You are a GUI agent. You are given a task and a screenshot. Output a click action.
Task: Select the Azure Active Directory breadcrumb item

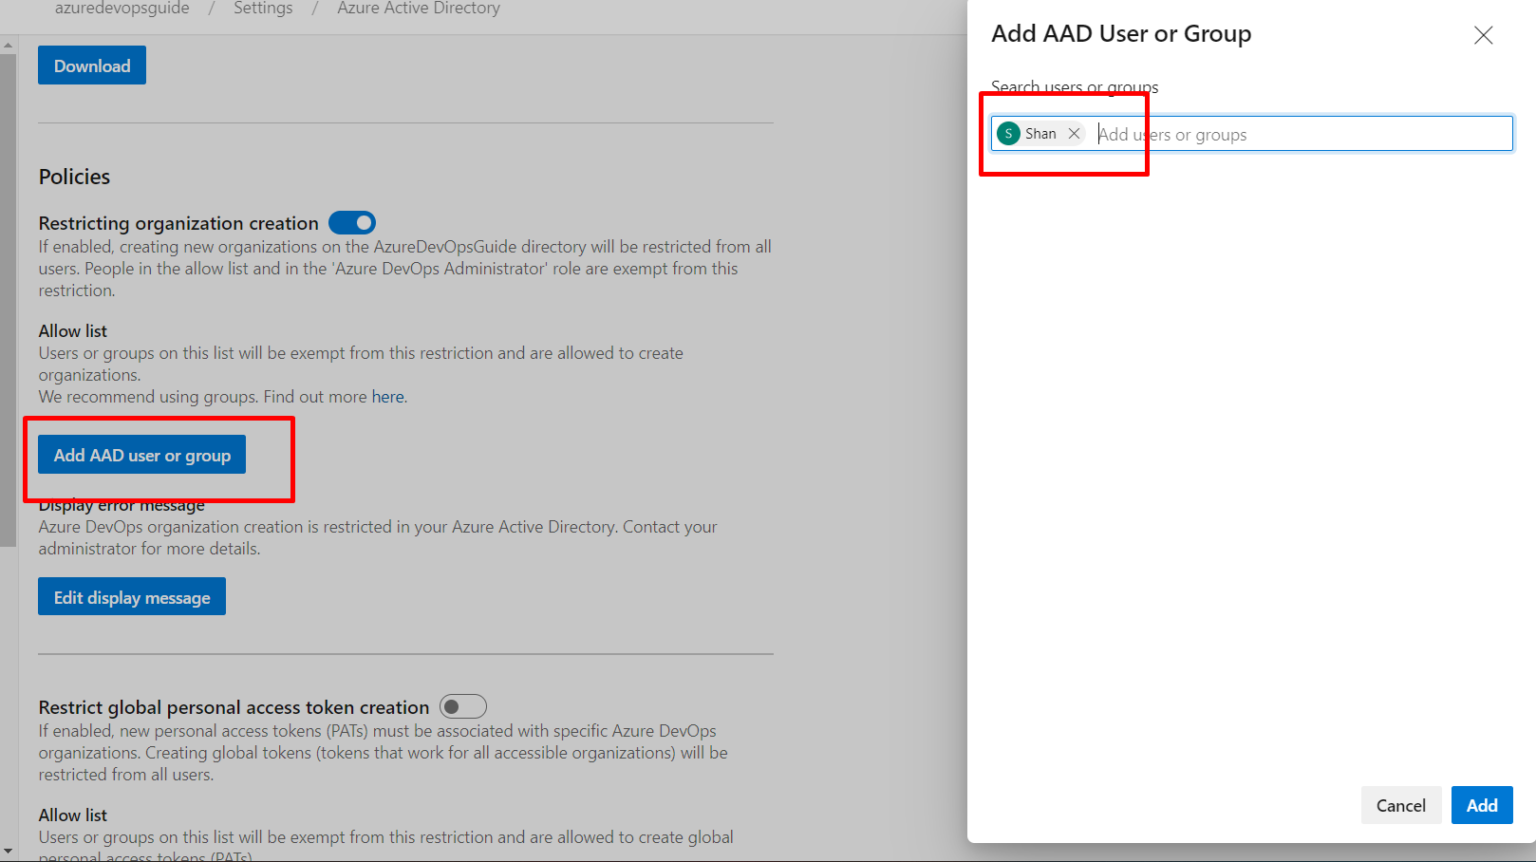coord(418,8)
